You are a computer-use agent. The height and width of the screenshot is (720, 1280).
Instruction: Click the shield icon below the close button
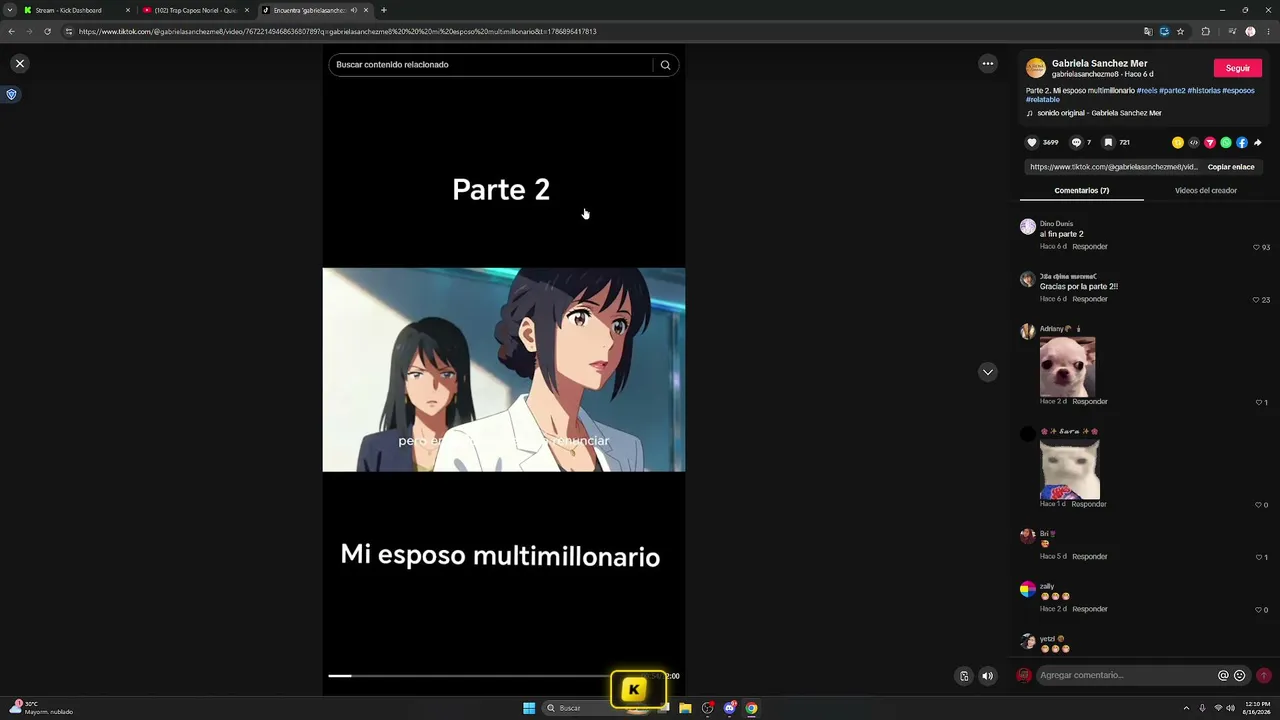(12, 95)
